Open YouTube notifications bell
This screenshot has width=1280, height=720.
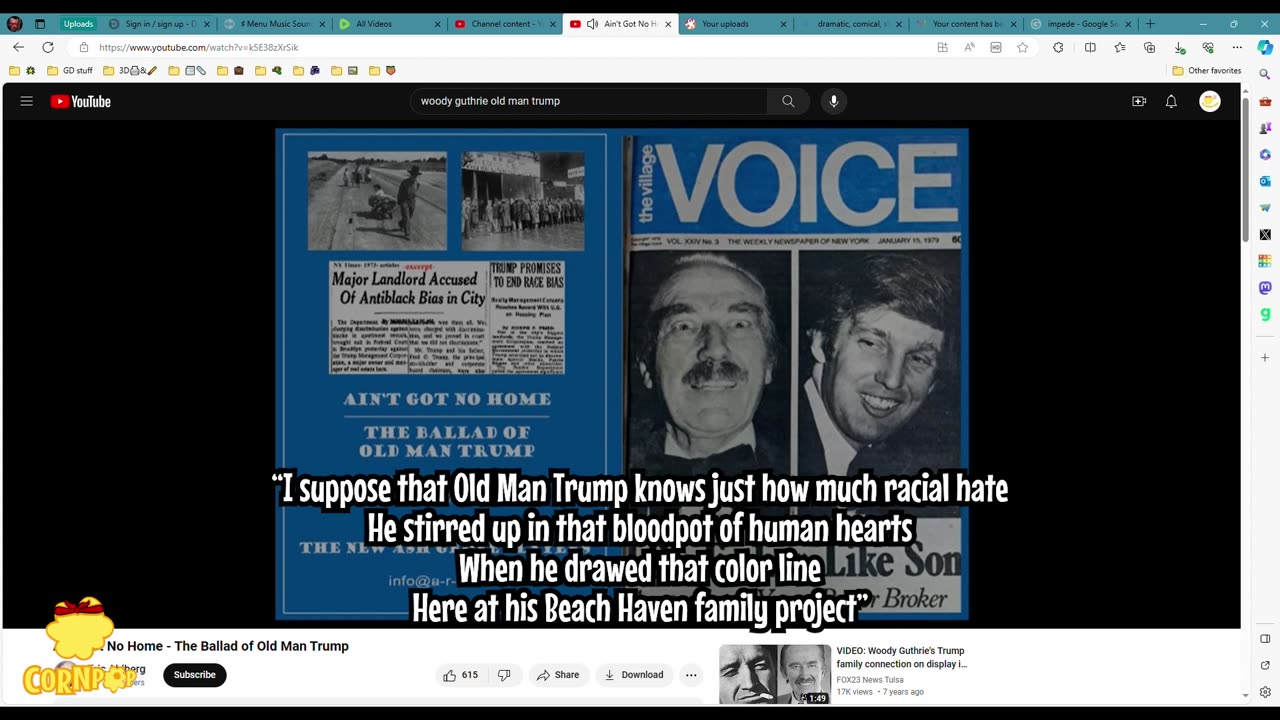pos(1171,101)
